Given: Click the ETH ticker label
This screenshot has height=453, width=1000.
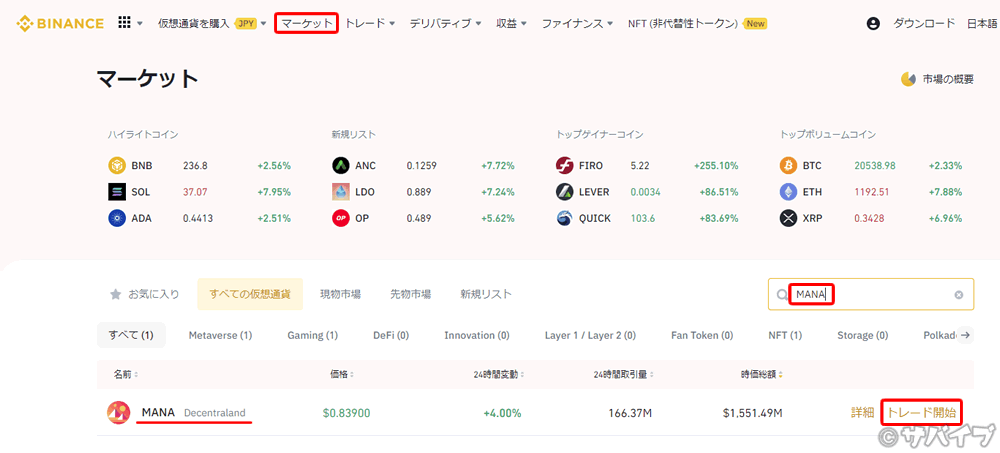Looking at the screenshot, I should point(812,192).
